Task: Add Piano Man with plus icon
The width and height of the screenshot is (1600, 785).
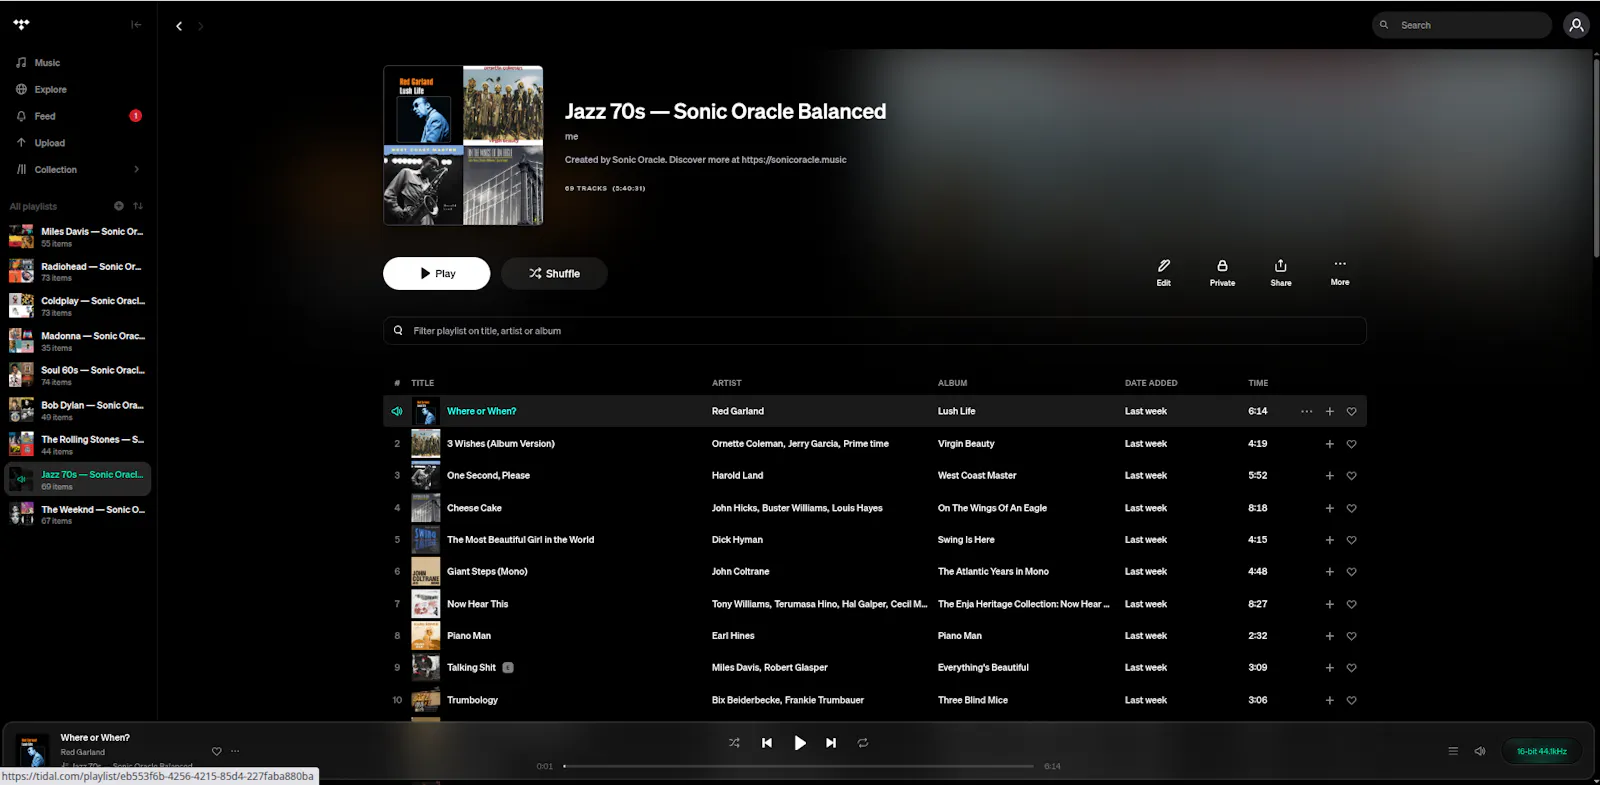Action: (x=1329, y=636)
